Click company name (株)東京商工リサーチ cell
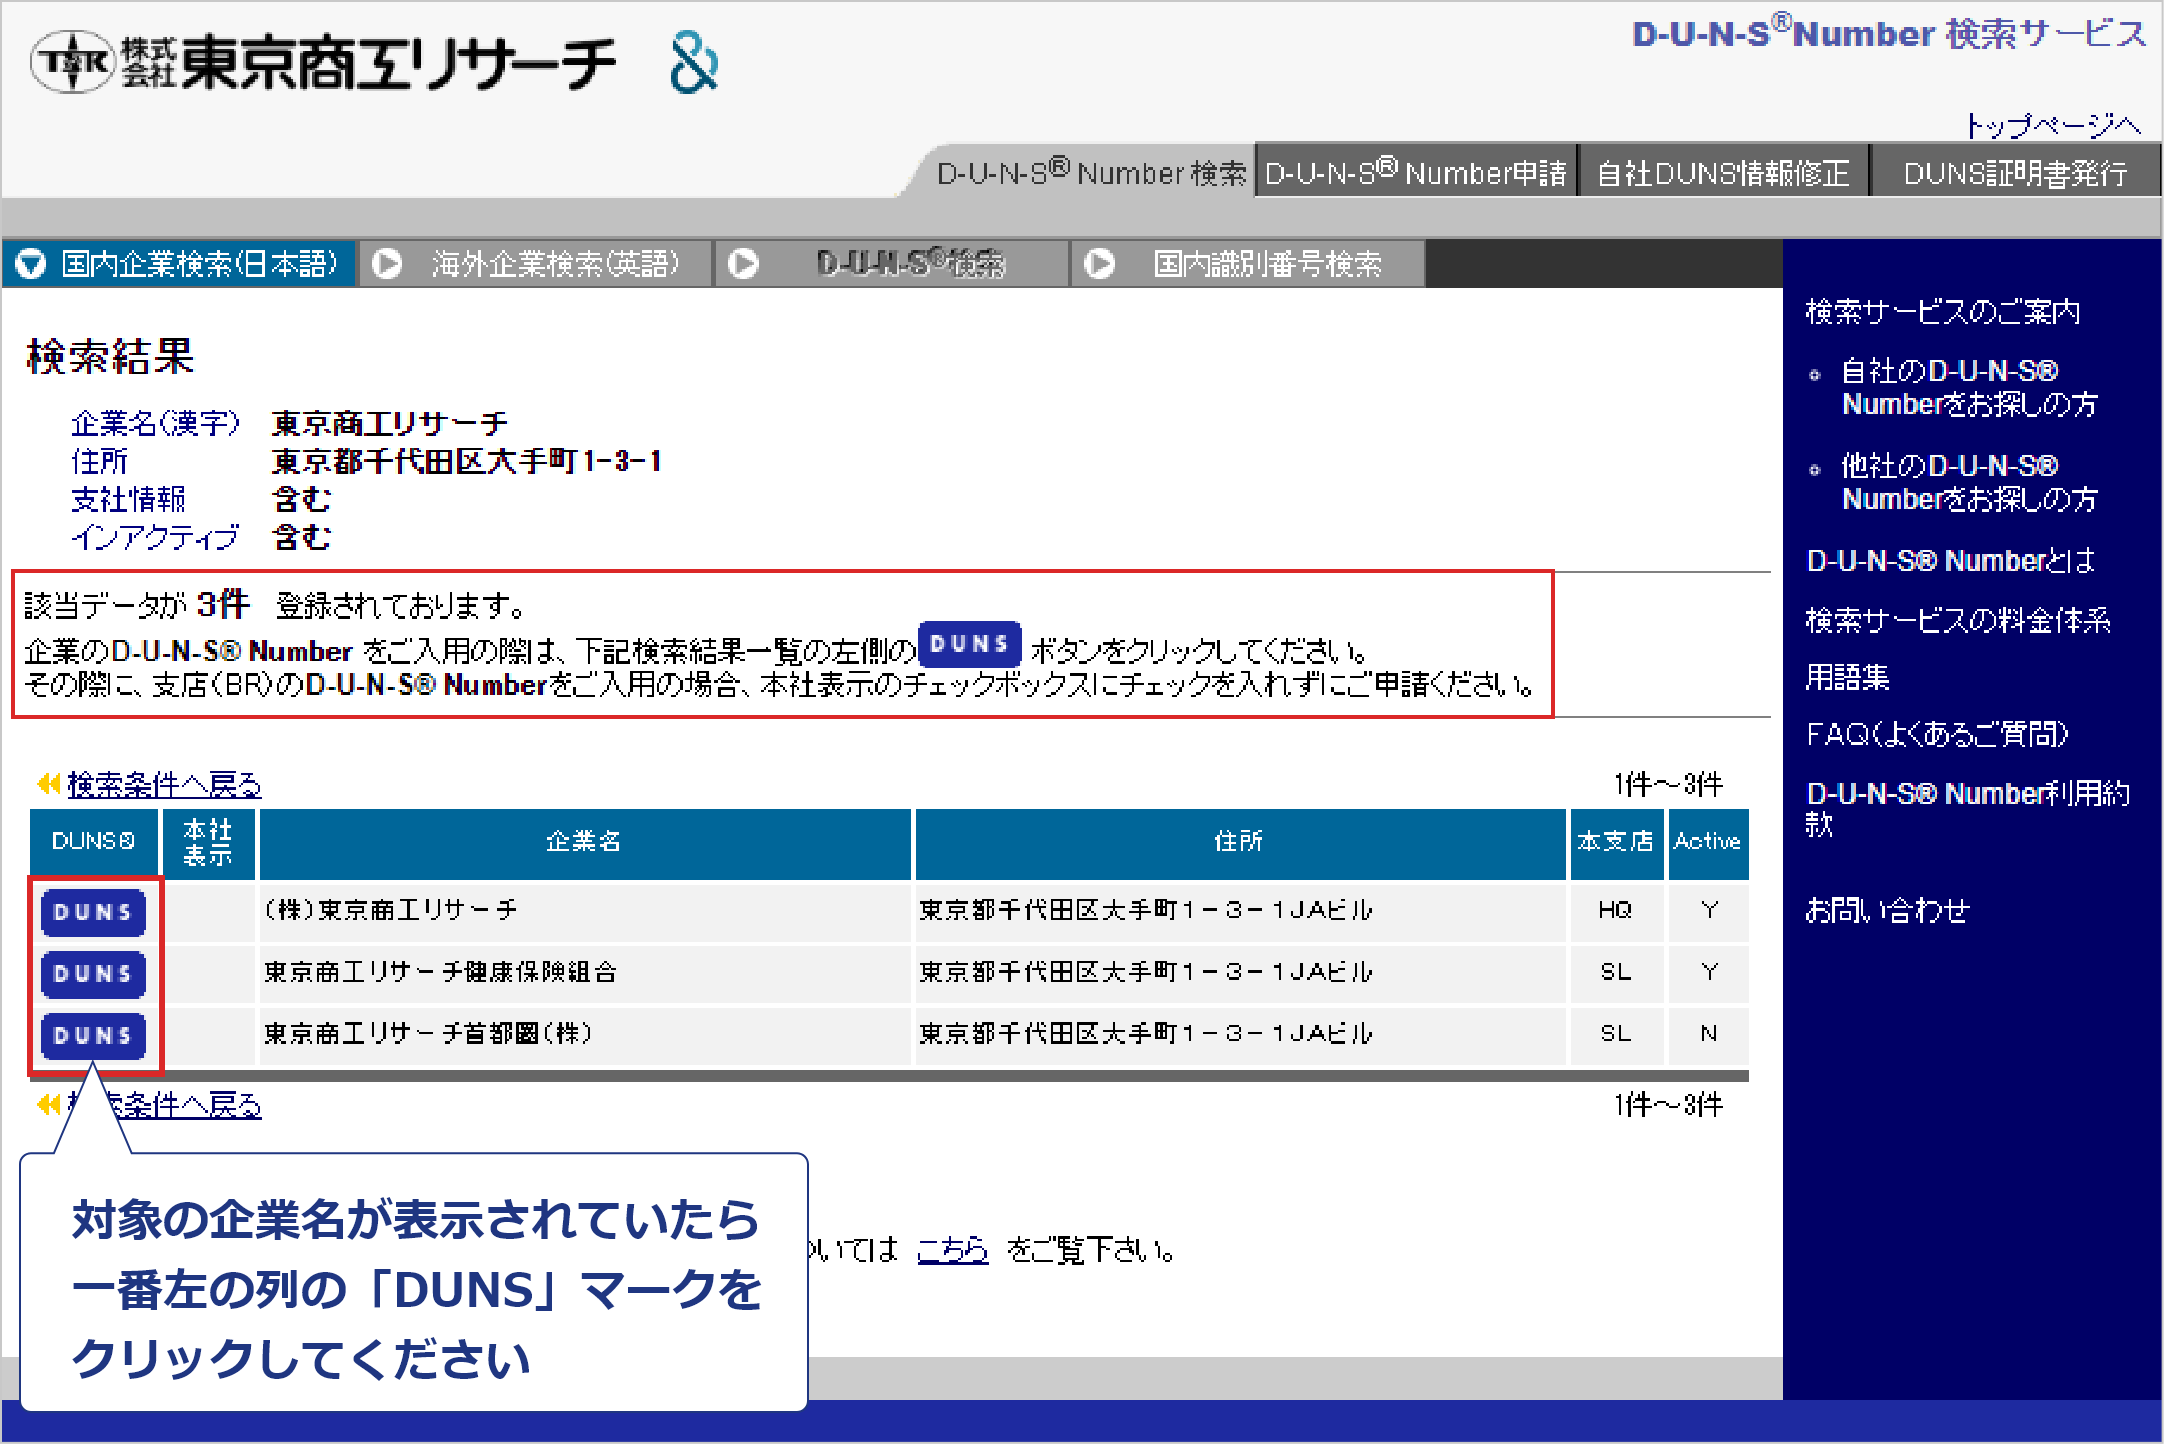Viewport: 2164px width, 1444px height. coord(585,911)
